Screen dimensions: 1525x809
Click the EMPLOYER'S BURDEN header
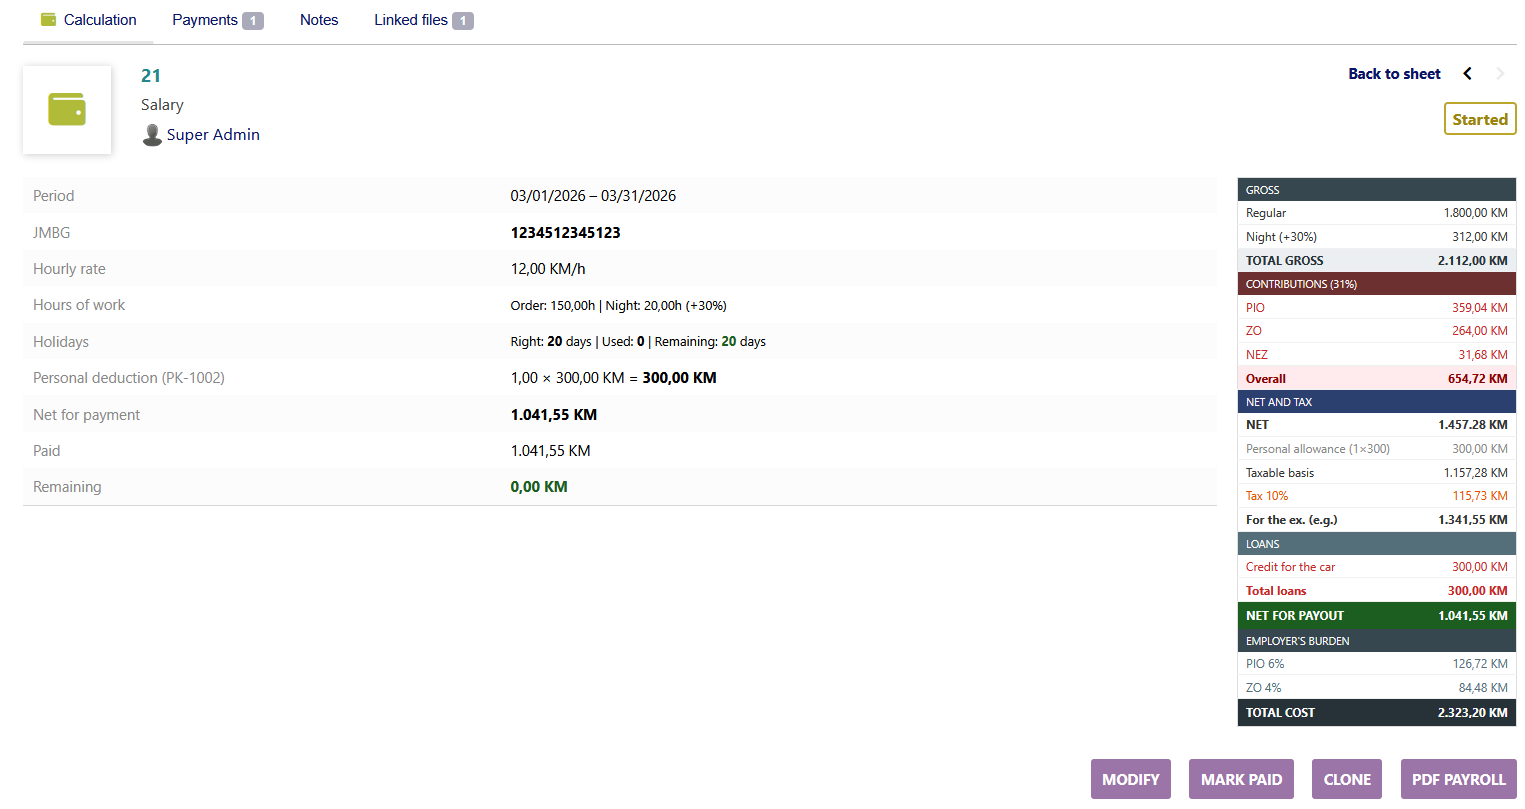tap(1377, 641)
